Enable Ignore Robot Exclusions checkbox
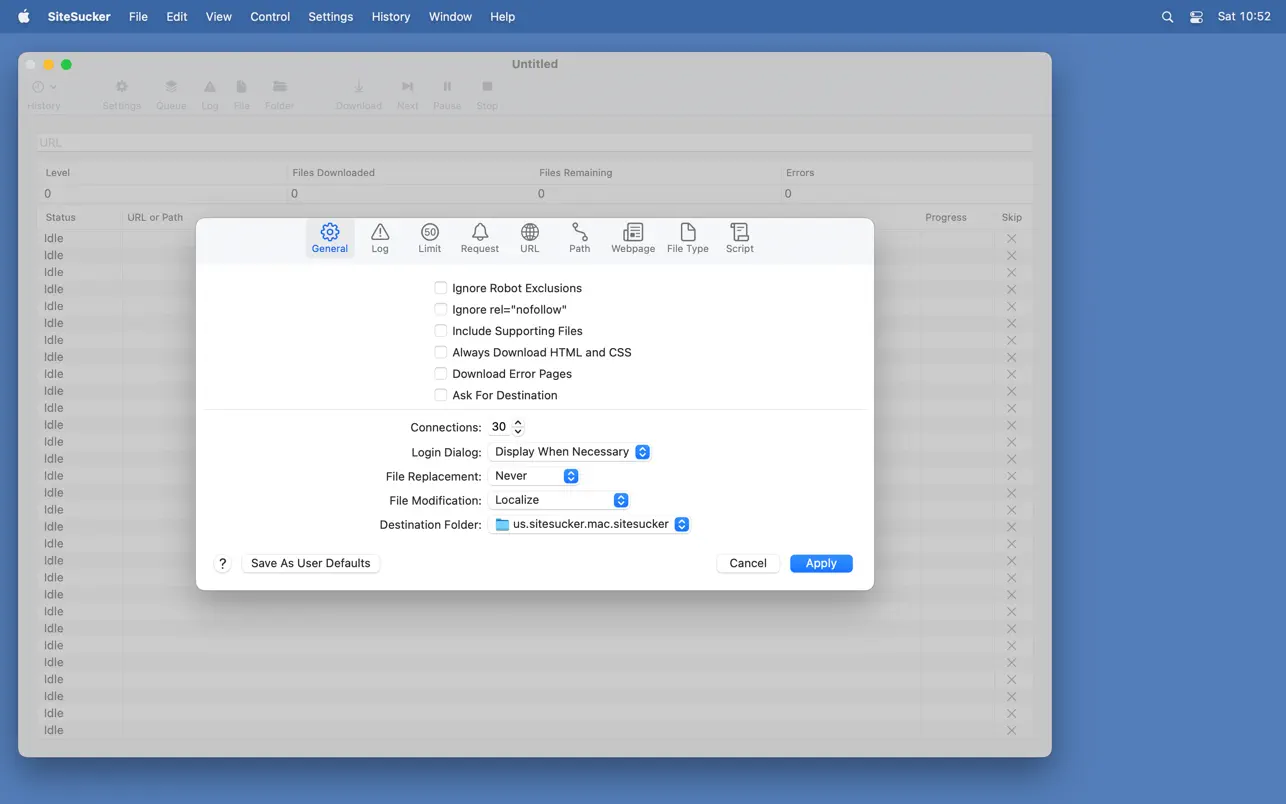1286x804 pixels. (440, 288)
